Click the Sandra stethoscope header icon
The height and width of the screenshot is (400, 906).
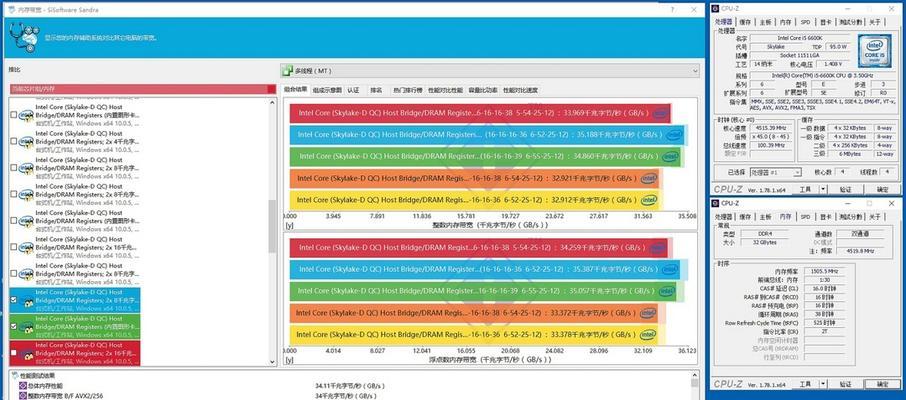pyautogui.click(x=24, y=38)
